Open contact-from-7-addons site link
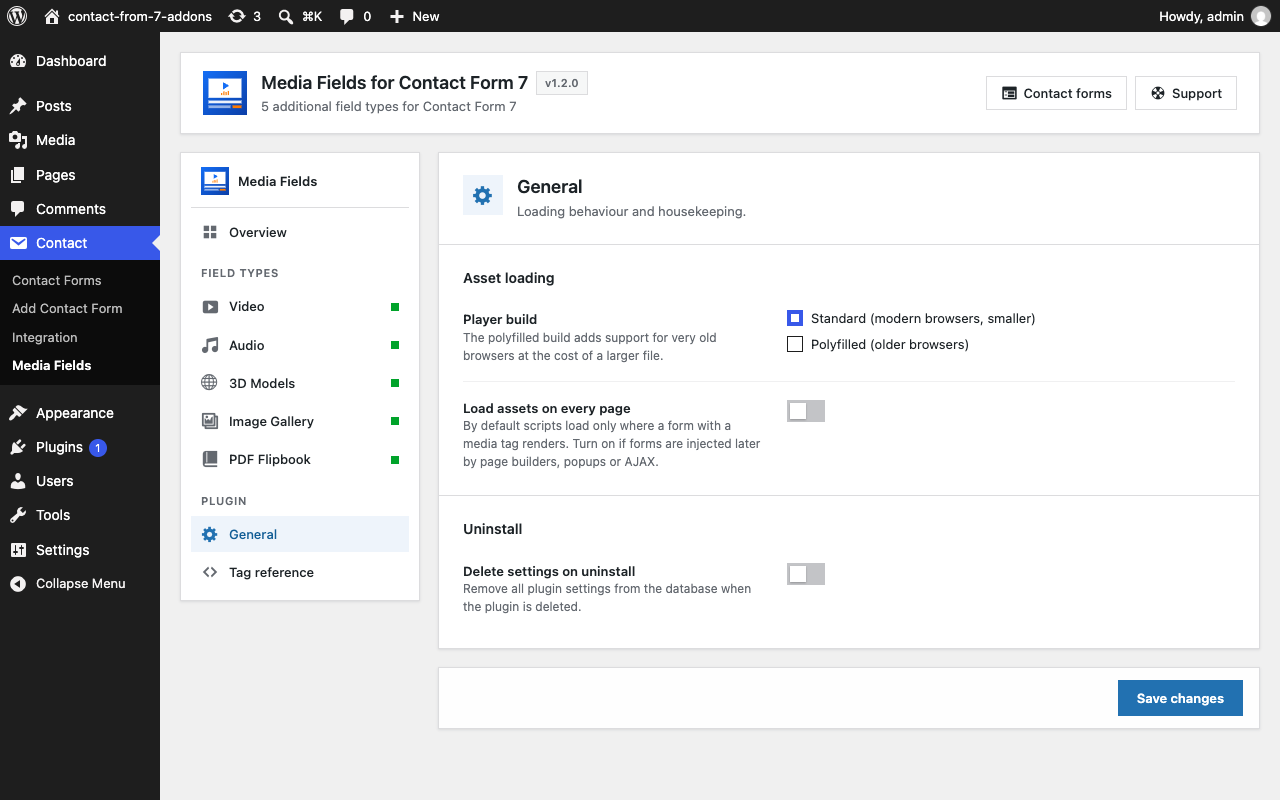The width and height of the screenshot is (1280, 800). coord(126,16)
